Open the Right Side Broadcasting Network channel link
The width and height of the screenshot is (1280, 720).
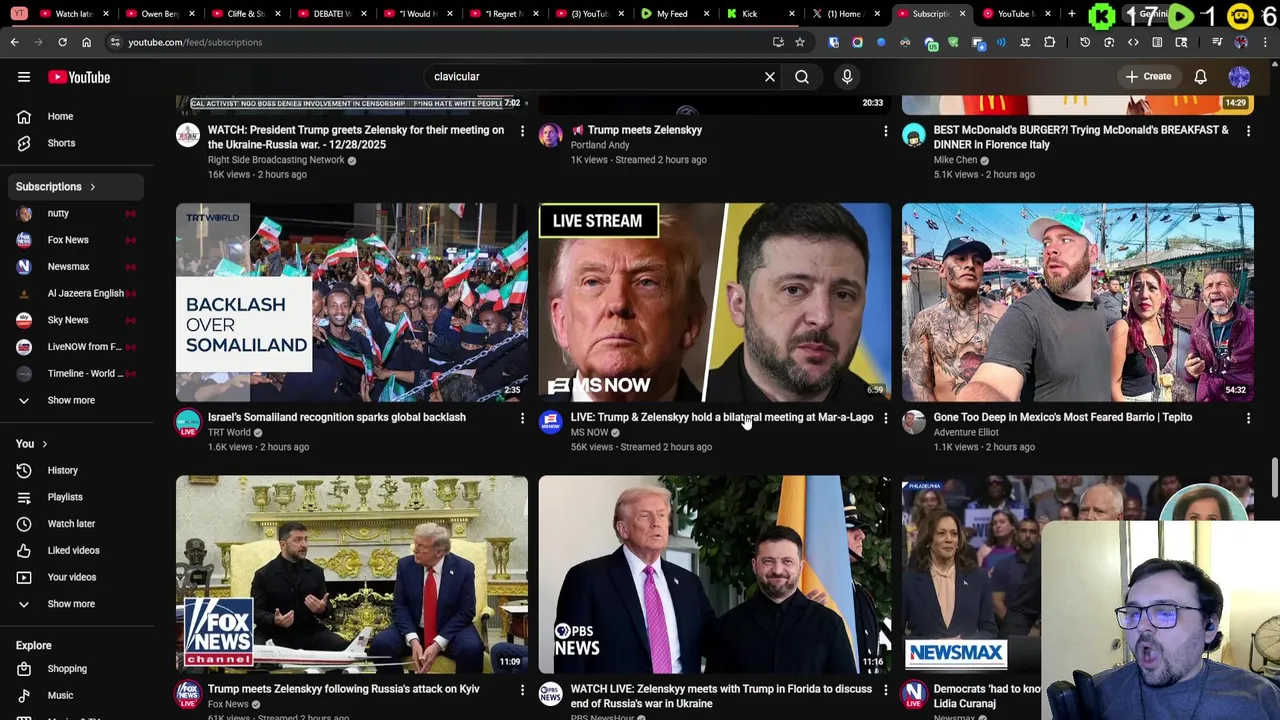276,160
